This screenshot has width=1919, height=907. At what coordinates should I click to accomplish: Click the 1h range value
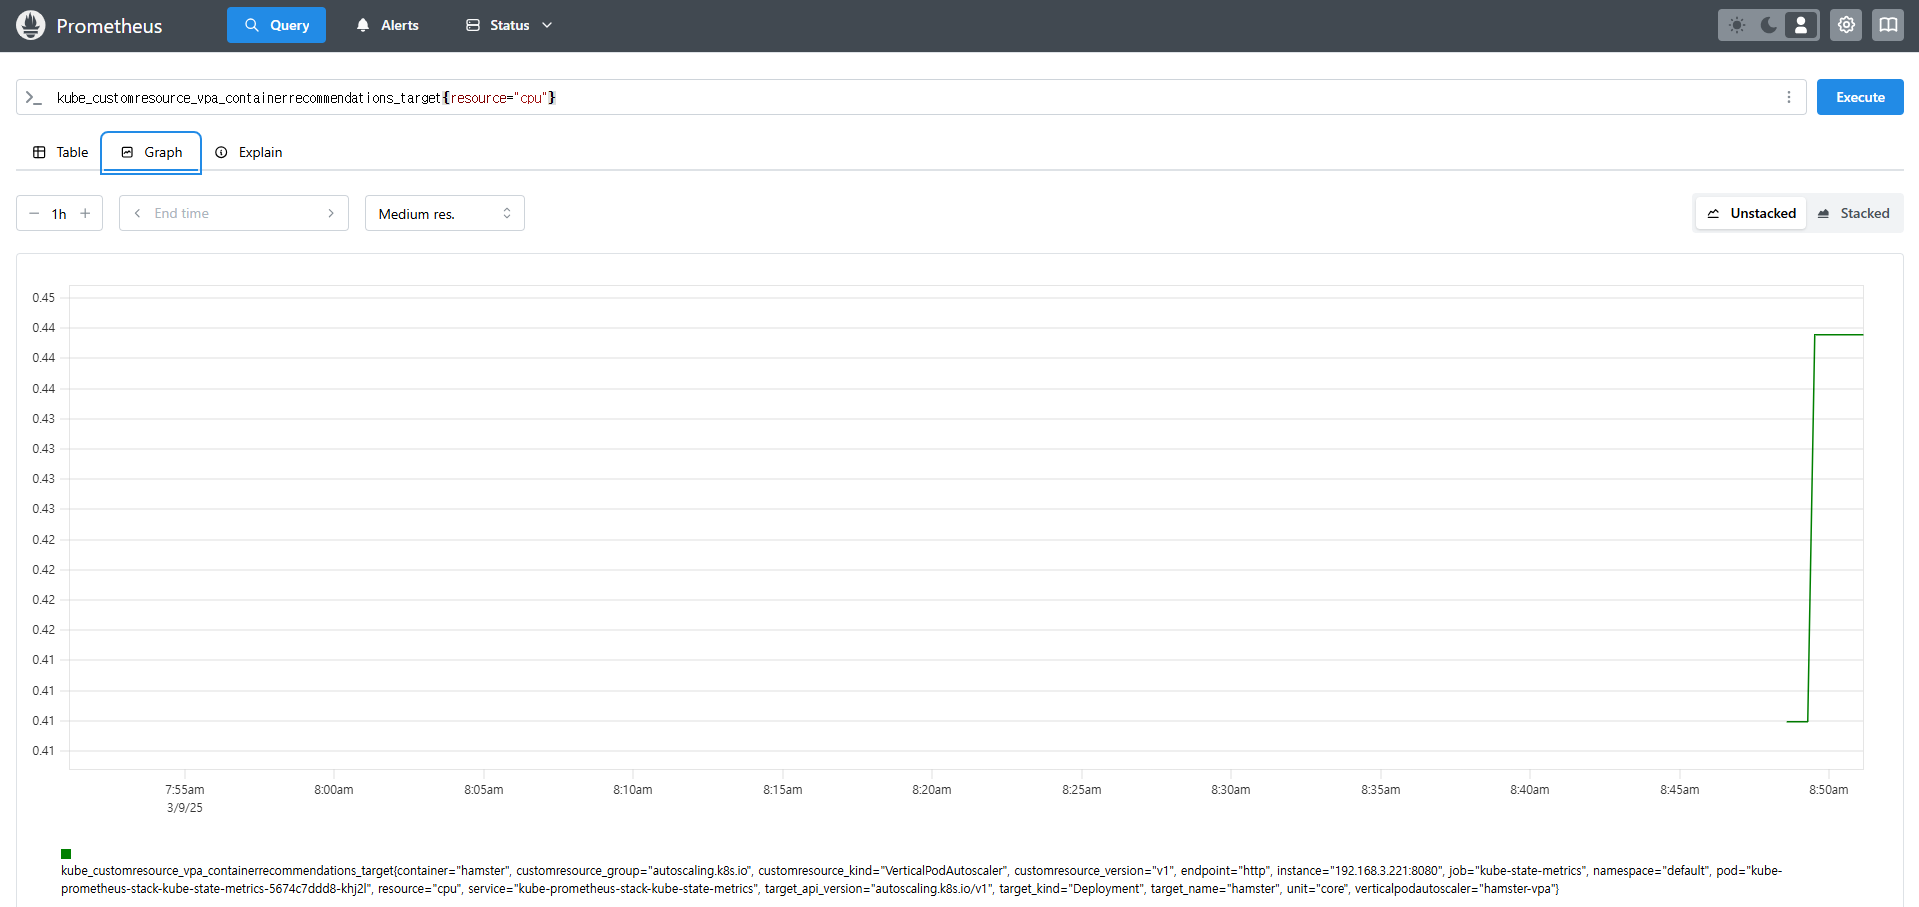click(59, 214)
